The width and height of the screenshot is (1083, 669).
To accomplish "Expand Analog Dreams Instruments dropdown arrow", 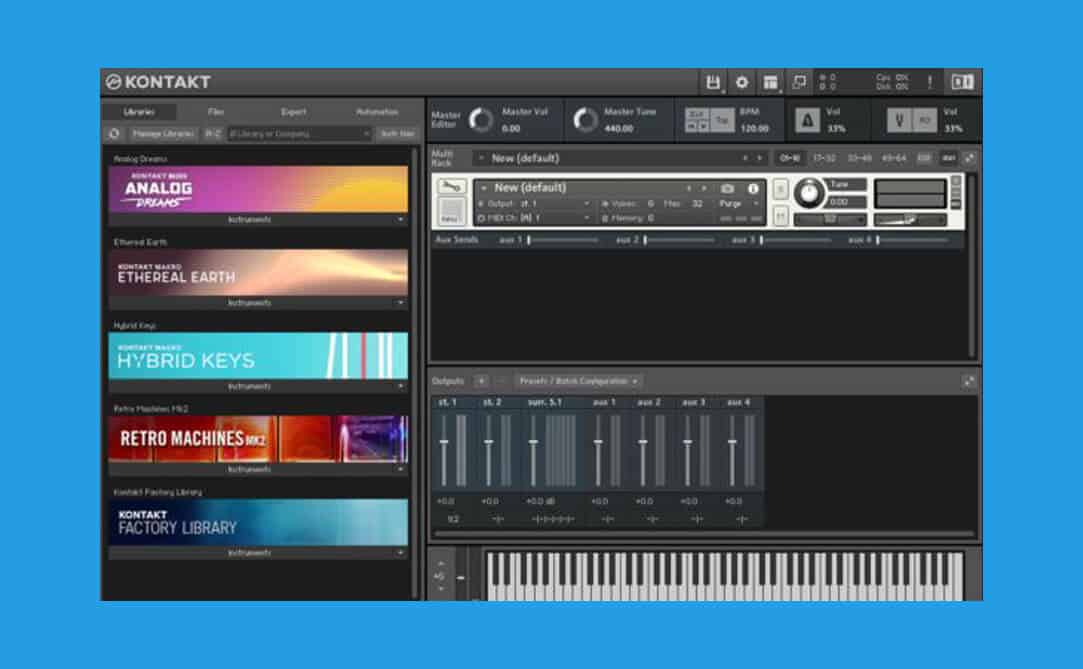I will coord(401,220).
